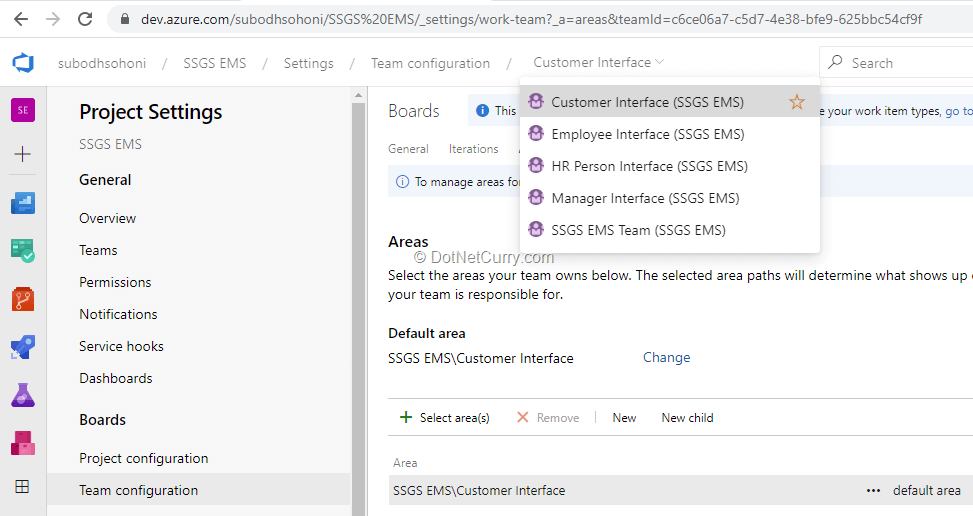
Task: Open Overview hub icon in the sidebar
Action: click(x=23, y=203)
